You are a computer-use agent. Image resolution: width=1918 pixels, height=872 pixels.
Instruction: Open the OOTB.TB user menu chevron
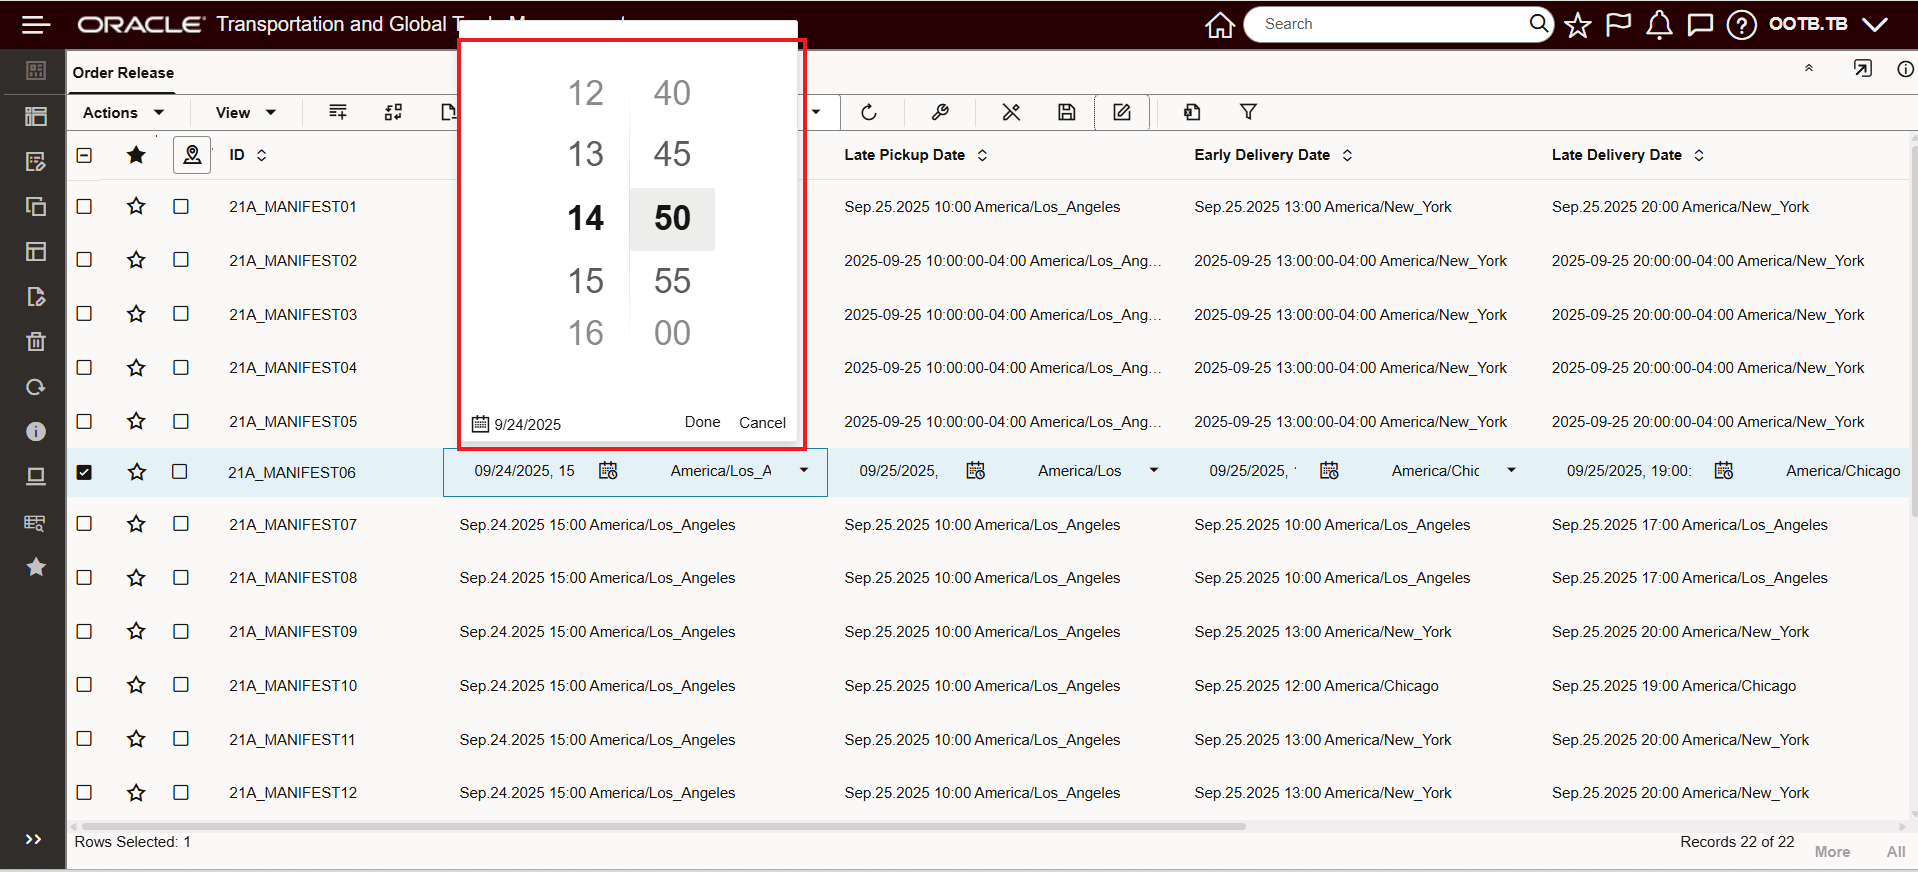[x=1875, y=25]
